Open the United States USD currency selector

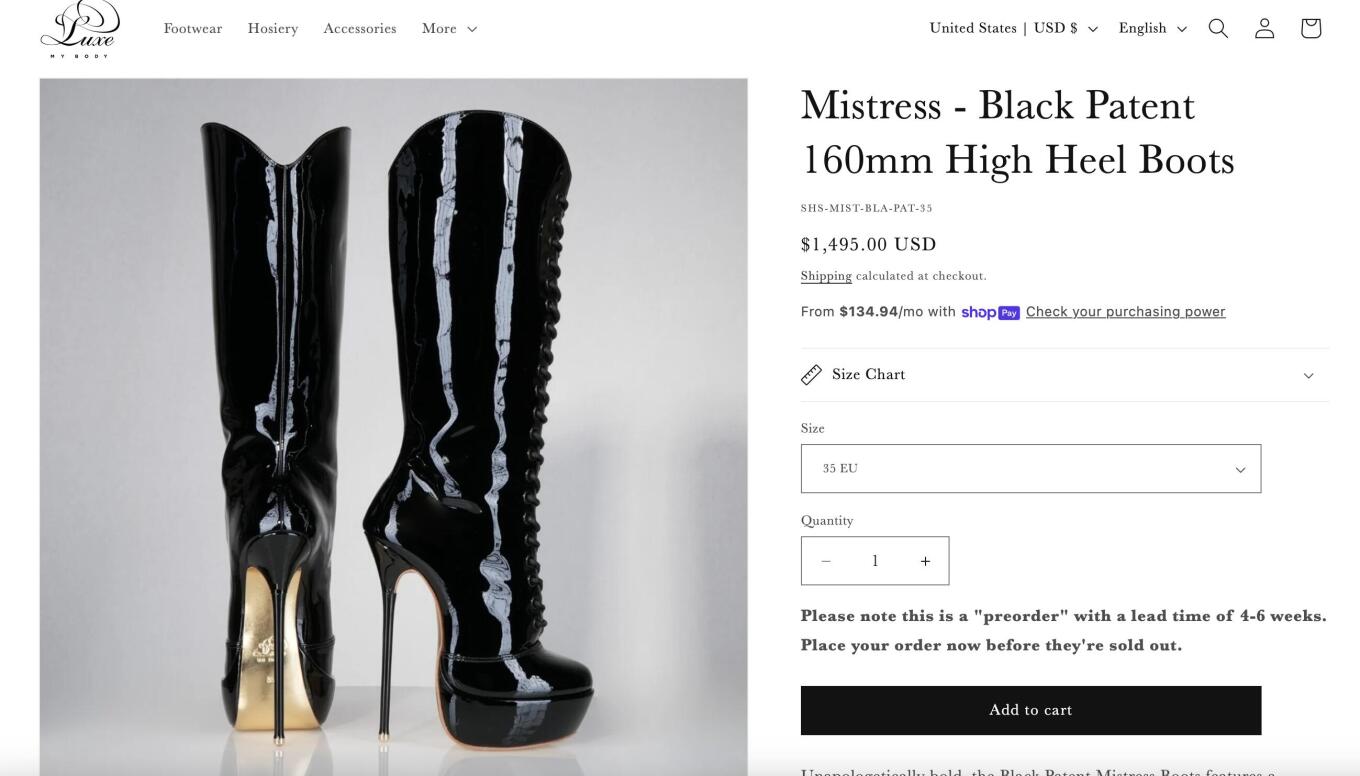pos(1014,28)
